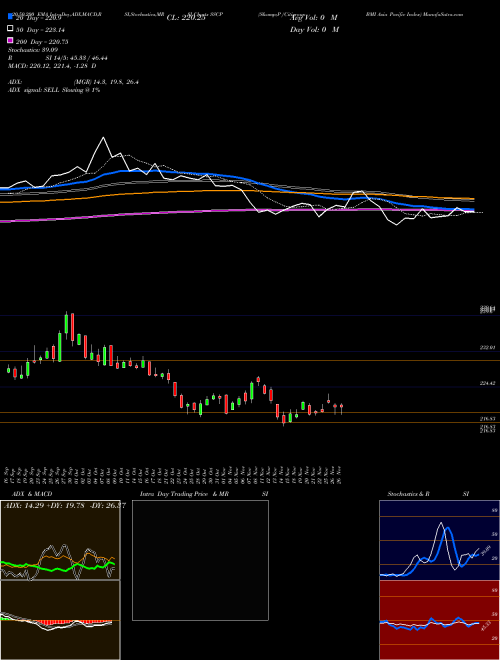The height and width of the screenshot is (660, 500).
Task: Click the 'Day Vol: 0 M' label
Action: tap(314, 29)
